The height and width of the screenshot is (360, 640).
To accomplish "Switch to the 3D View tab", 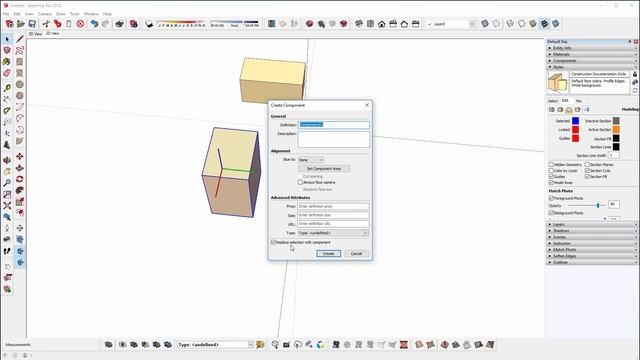I will coord(35,34).
